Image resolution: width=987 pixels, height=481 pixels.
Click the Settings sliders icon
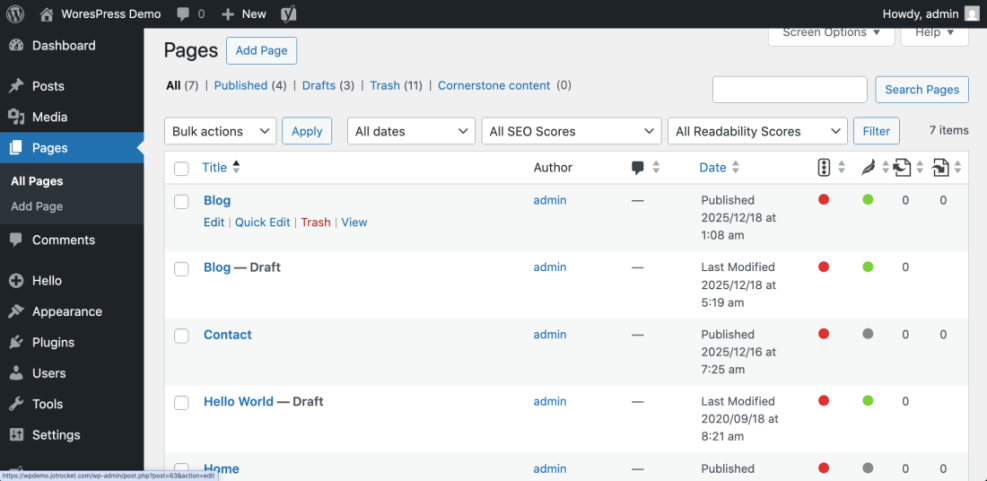point(16,435)
